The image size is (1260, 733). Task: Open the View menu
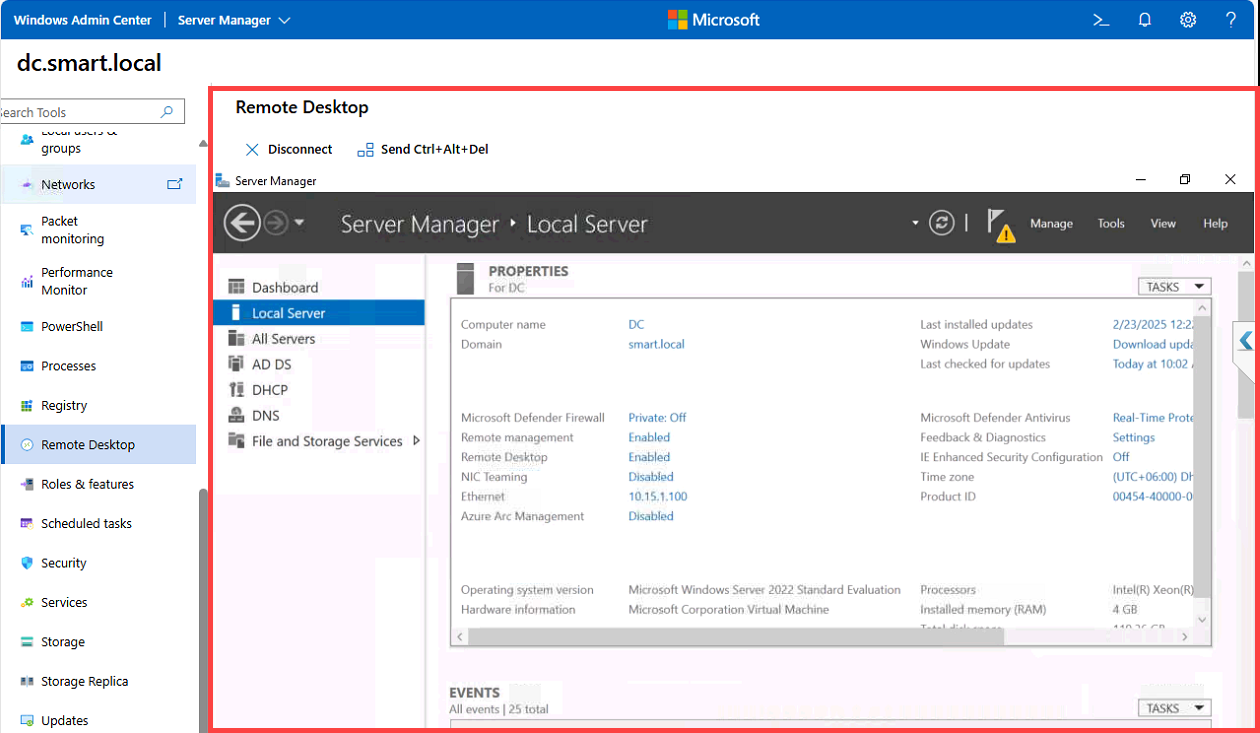point(1163,224)
